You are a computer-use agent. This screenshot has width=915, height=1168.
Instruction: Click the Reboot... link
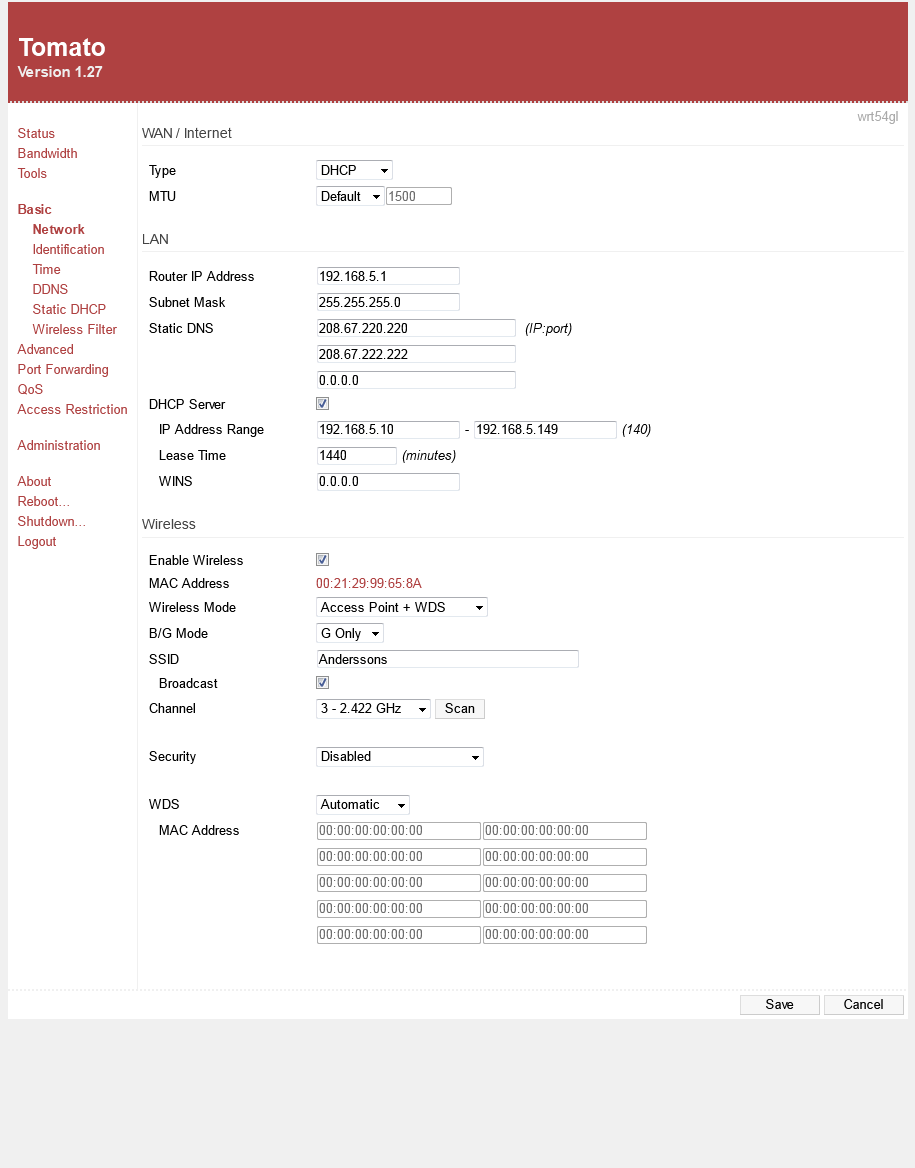coord(43,502)
